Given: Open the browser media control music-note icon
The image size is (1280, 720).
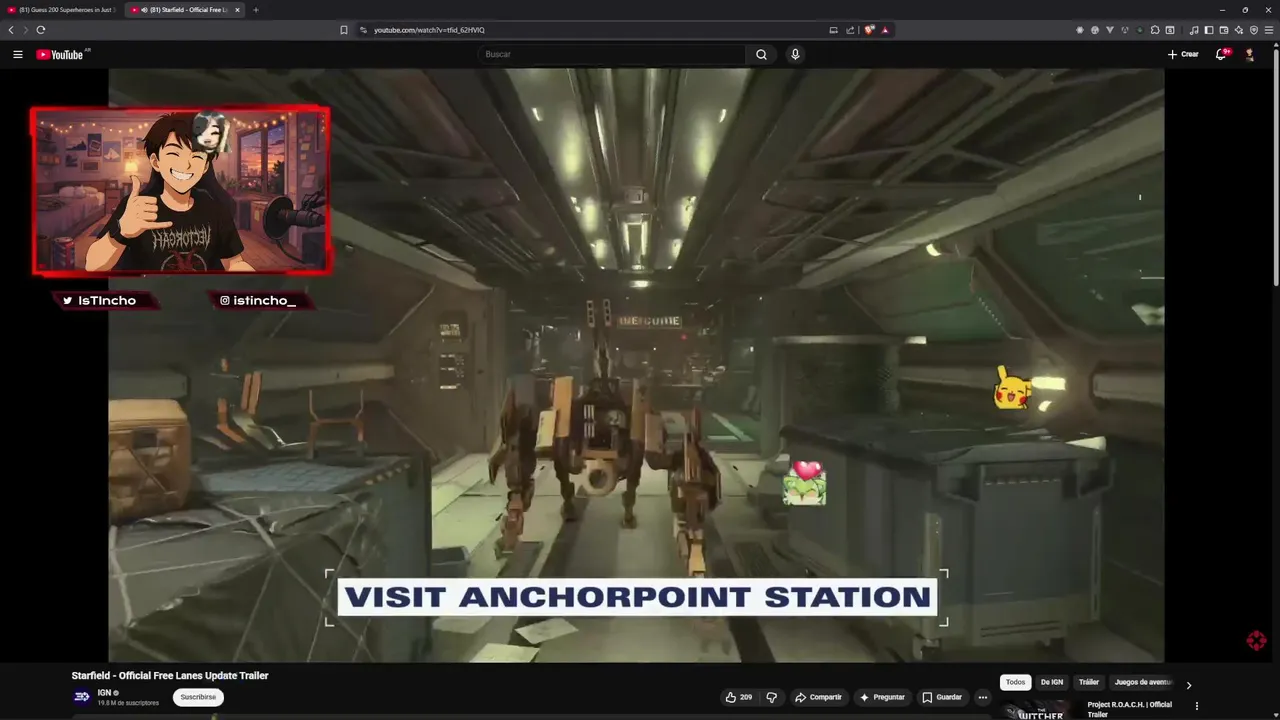Looking at the screenshot, I should (x=1194, y=30).
